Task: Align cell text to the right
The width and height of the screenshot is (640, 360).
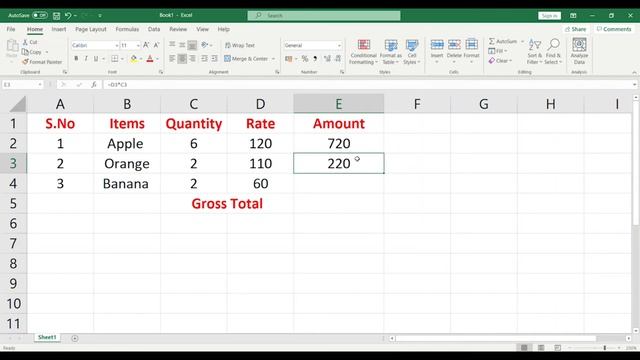Action: [192, 59]
